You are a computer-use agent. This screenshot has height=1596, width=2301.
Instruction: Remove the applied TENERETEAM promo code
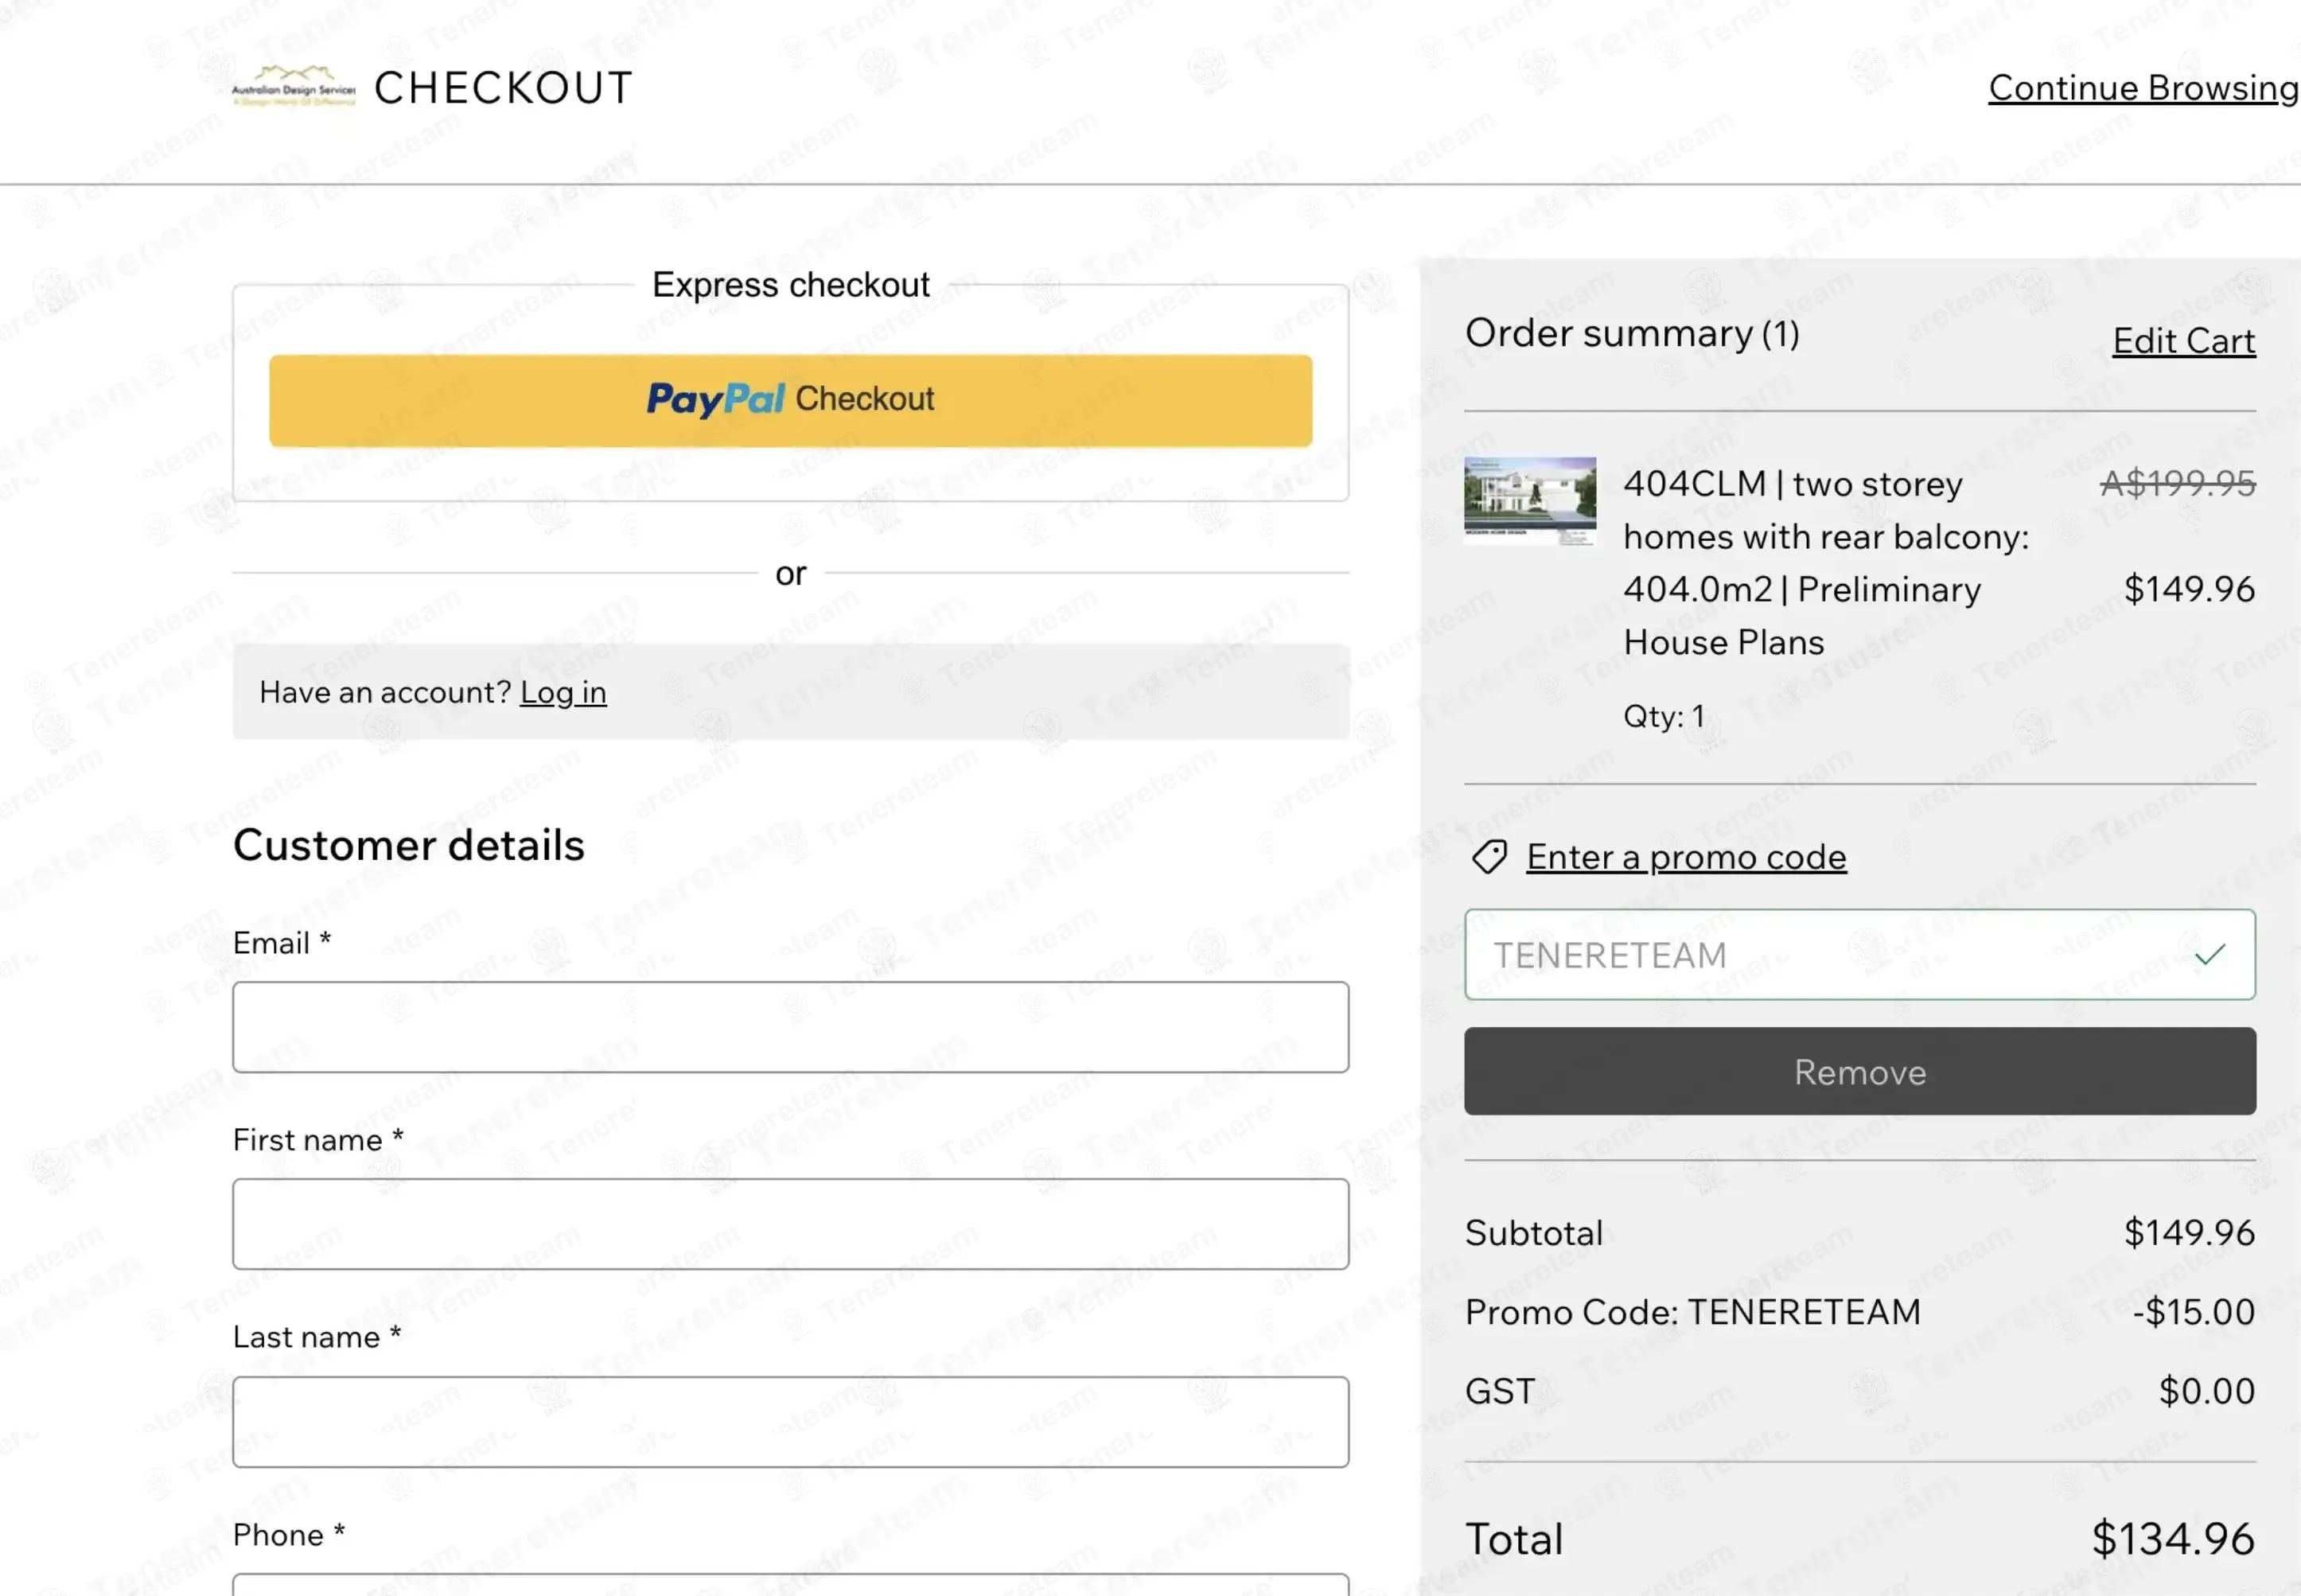(x=1860, y=1071)
